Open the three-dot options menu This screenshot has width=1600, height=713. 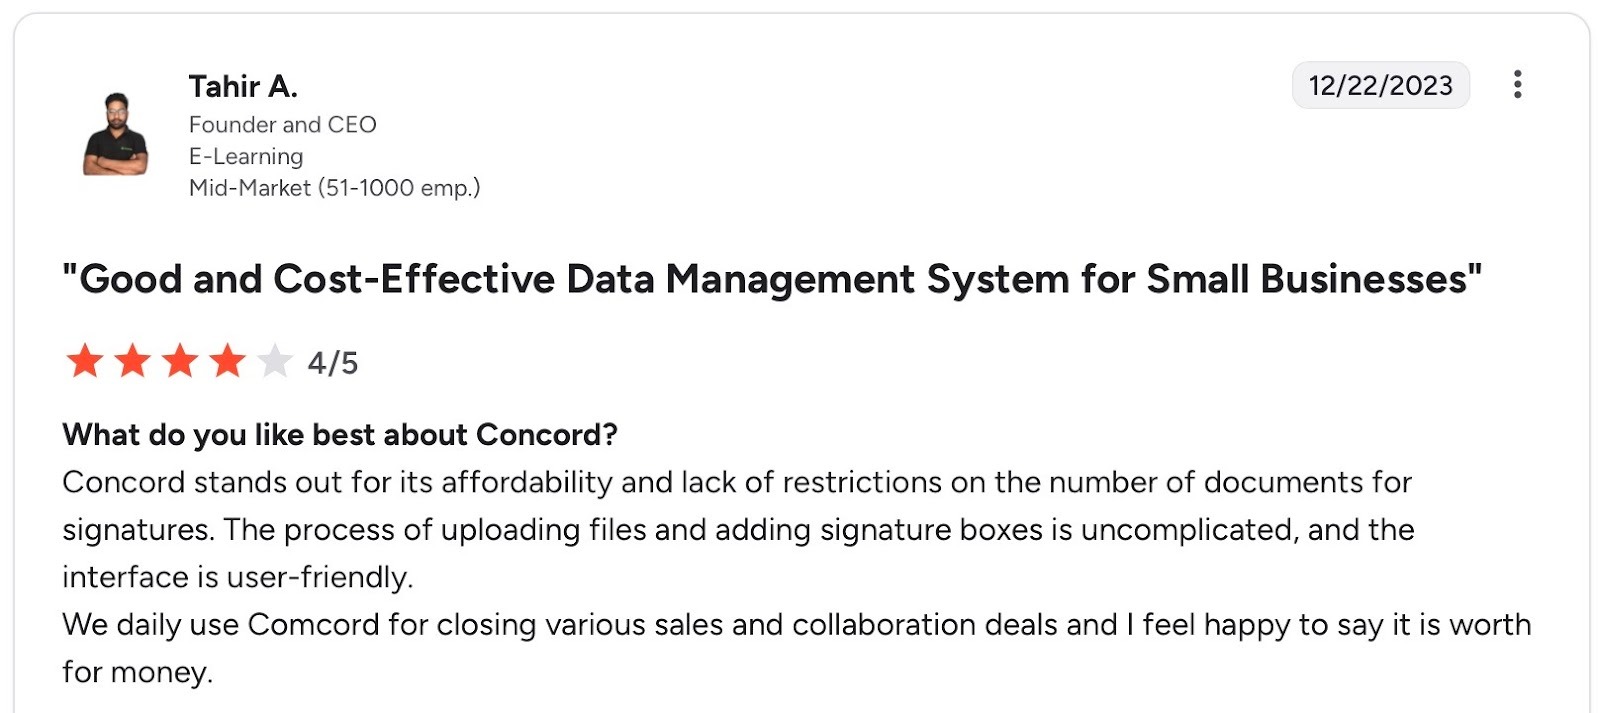pyautogui.click(x=1517, y=85)
